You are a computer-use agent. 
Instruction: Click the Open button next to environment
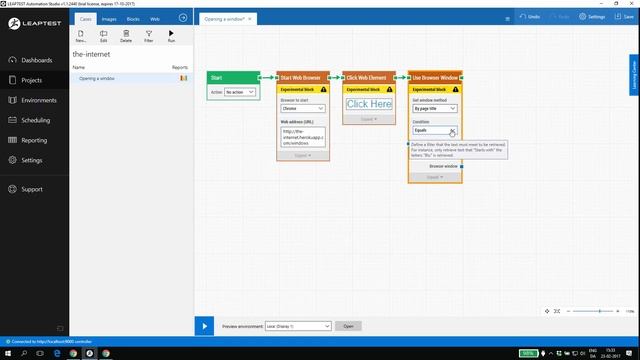point(348,326)
